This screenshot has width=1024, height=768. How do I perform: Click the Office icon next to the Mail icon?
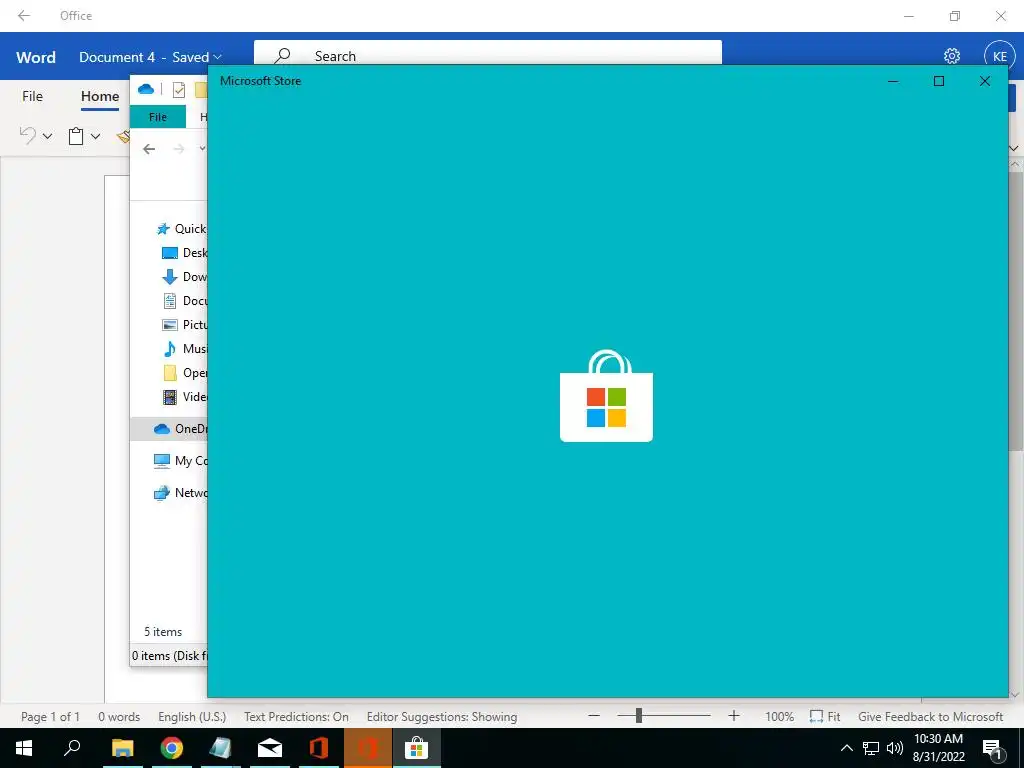click(x=319, y=748)
